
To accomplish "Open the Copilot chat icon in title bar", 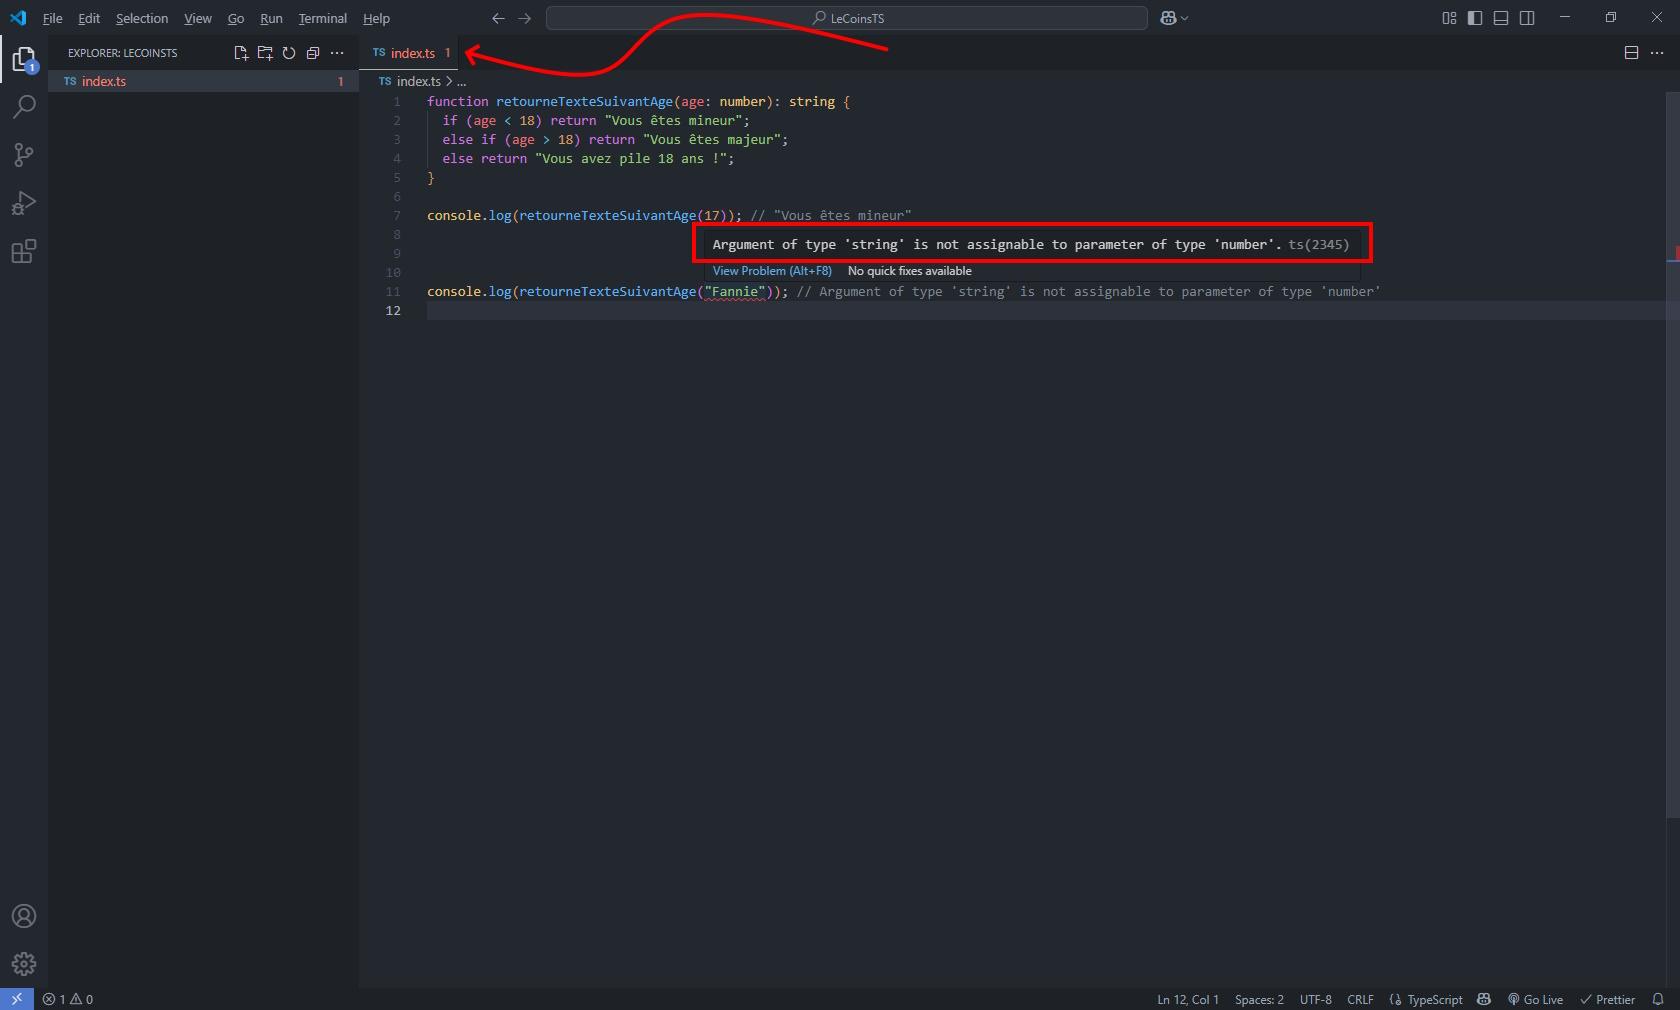I will pyautogui.click(x=1168, y=18).
